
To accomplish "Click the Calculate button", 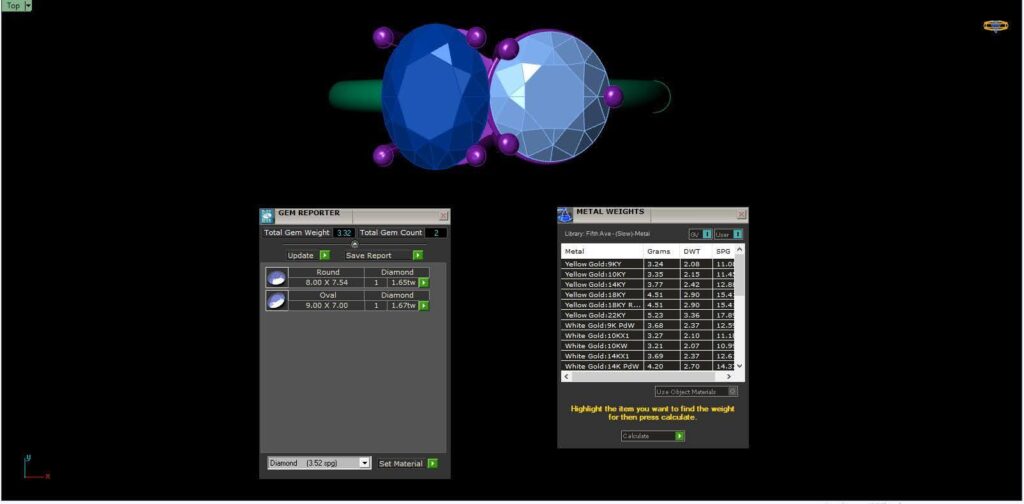I will (648, 435).
